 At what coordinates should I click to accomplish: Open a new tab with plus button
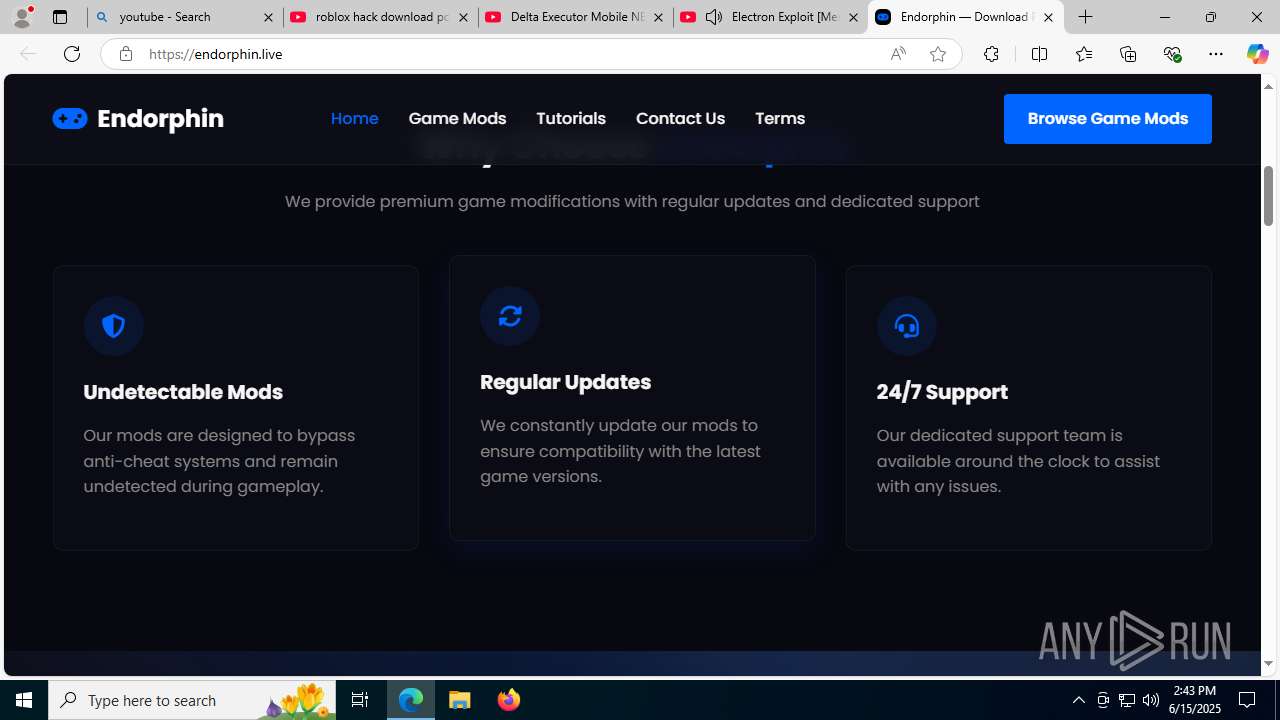[1085, 17]
